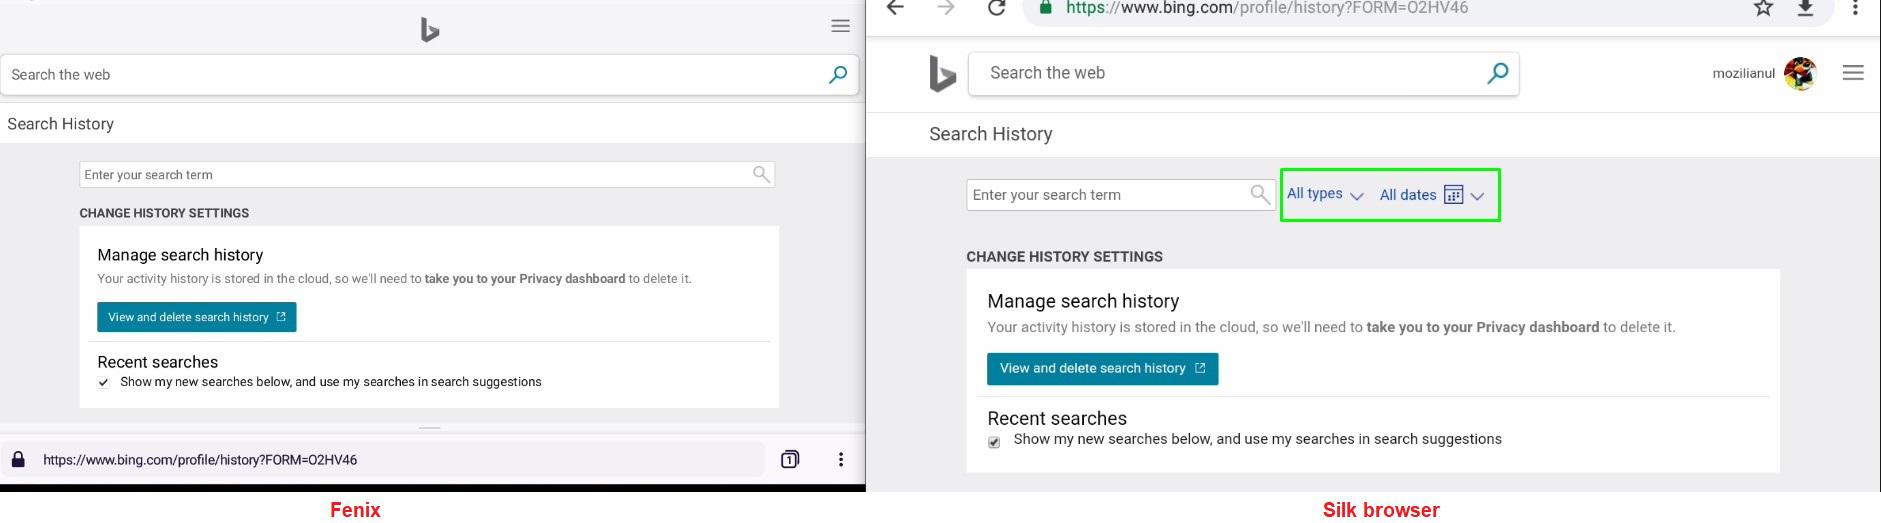Screen dimensions: 1881x523
Task: Expand the All dates dropdown
Action: [1432, 195]
